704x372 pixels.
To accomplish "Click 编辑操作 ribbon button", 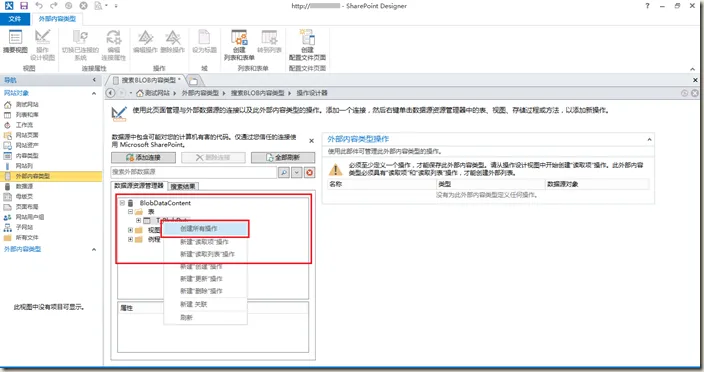I will coord(145,42).
